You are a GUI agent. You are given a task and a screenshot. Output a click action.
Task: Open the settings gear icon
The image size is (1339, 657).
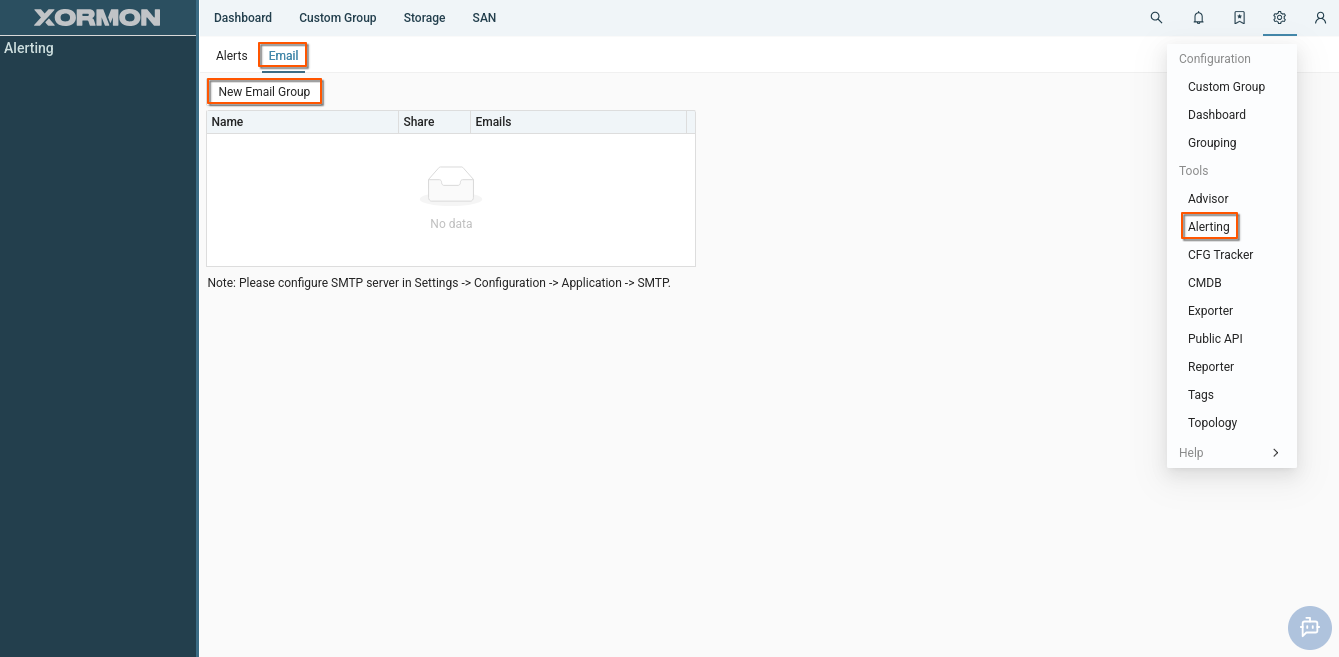pyautogui.click(x=1279, y=18)
